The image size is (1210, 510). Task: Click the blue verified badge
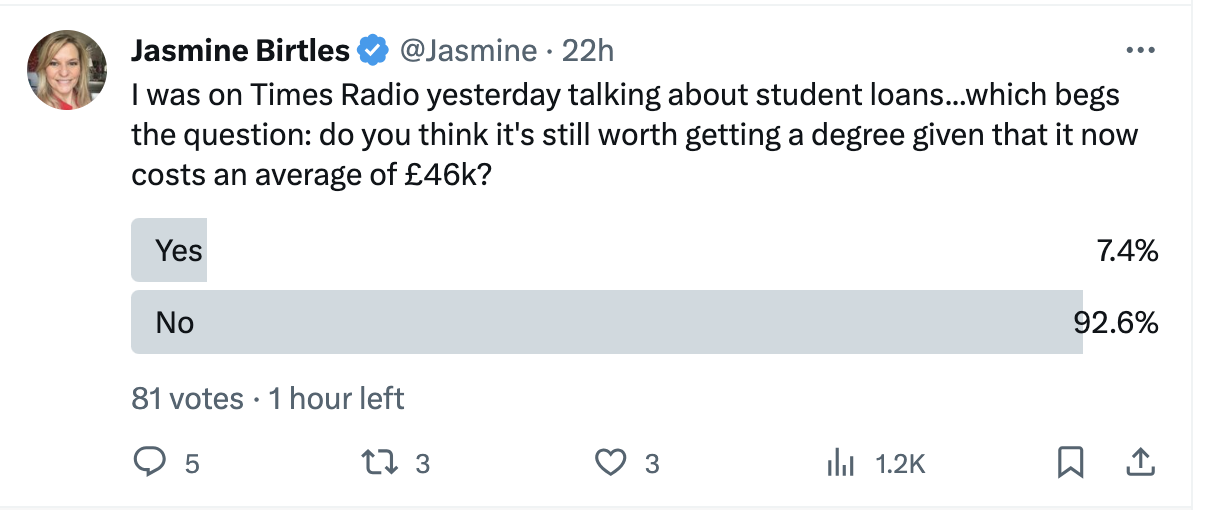pos(374,49)
